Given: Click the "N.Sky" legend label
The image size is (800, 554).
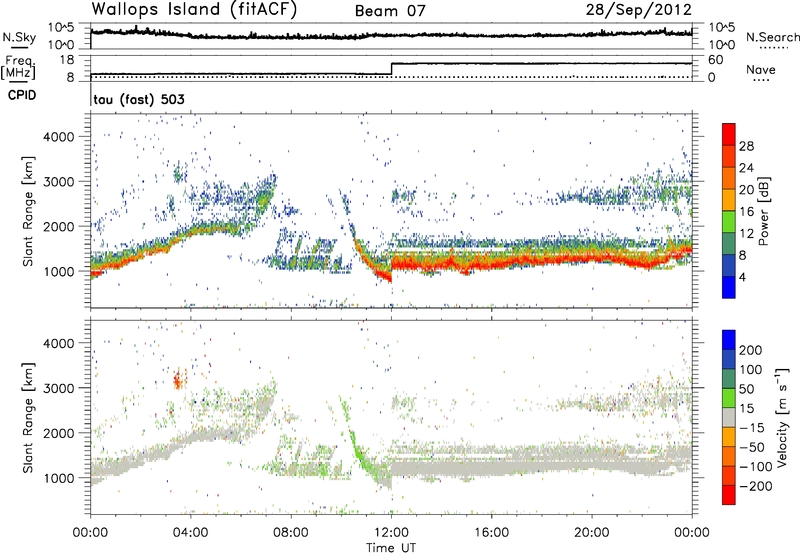Looking at the screenshot, I should (19, 37).
